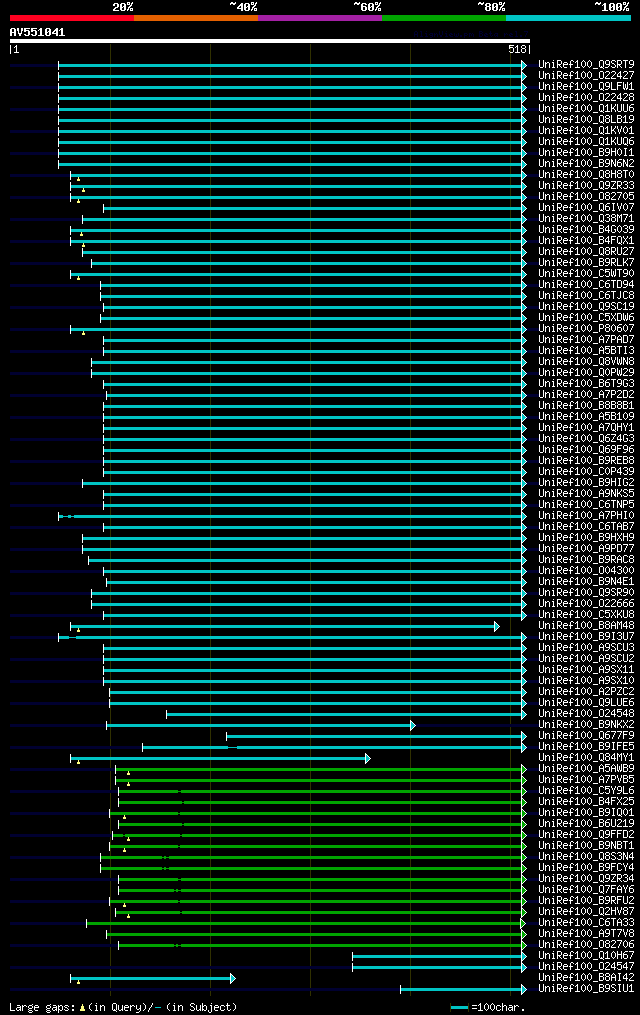Click the UniRef100_Q6IV07 label
640x1015 pixels.
click(x=586, y=208)
